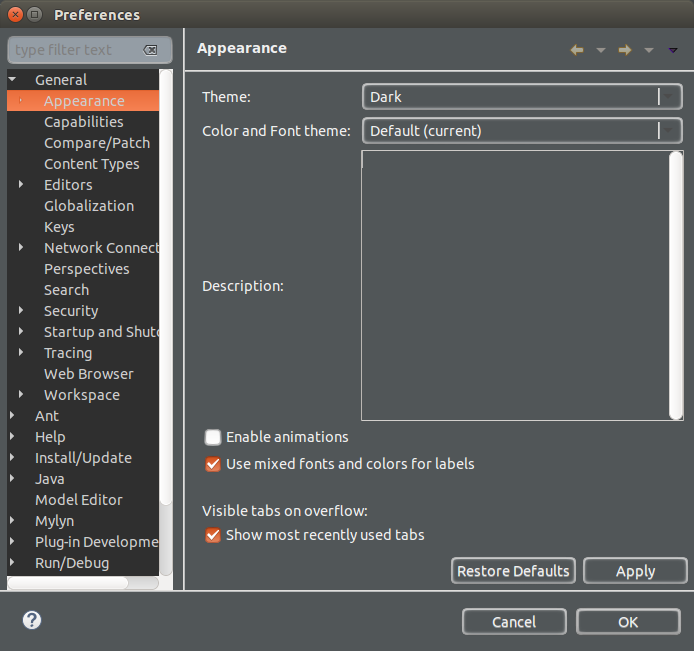Click the Restore Defaults button

513,571
